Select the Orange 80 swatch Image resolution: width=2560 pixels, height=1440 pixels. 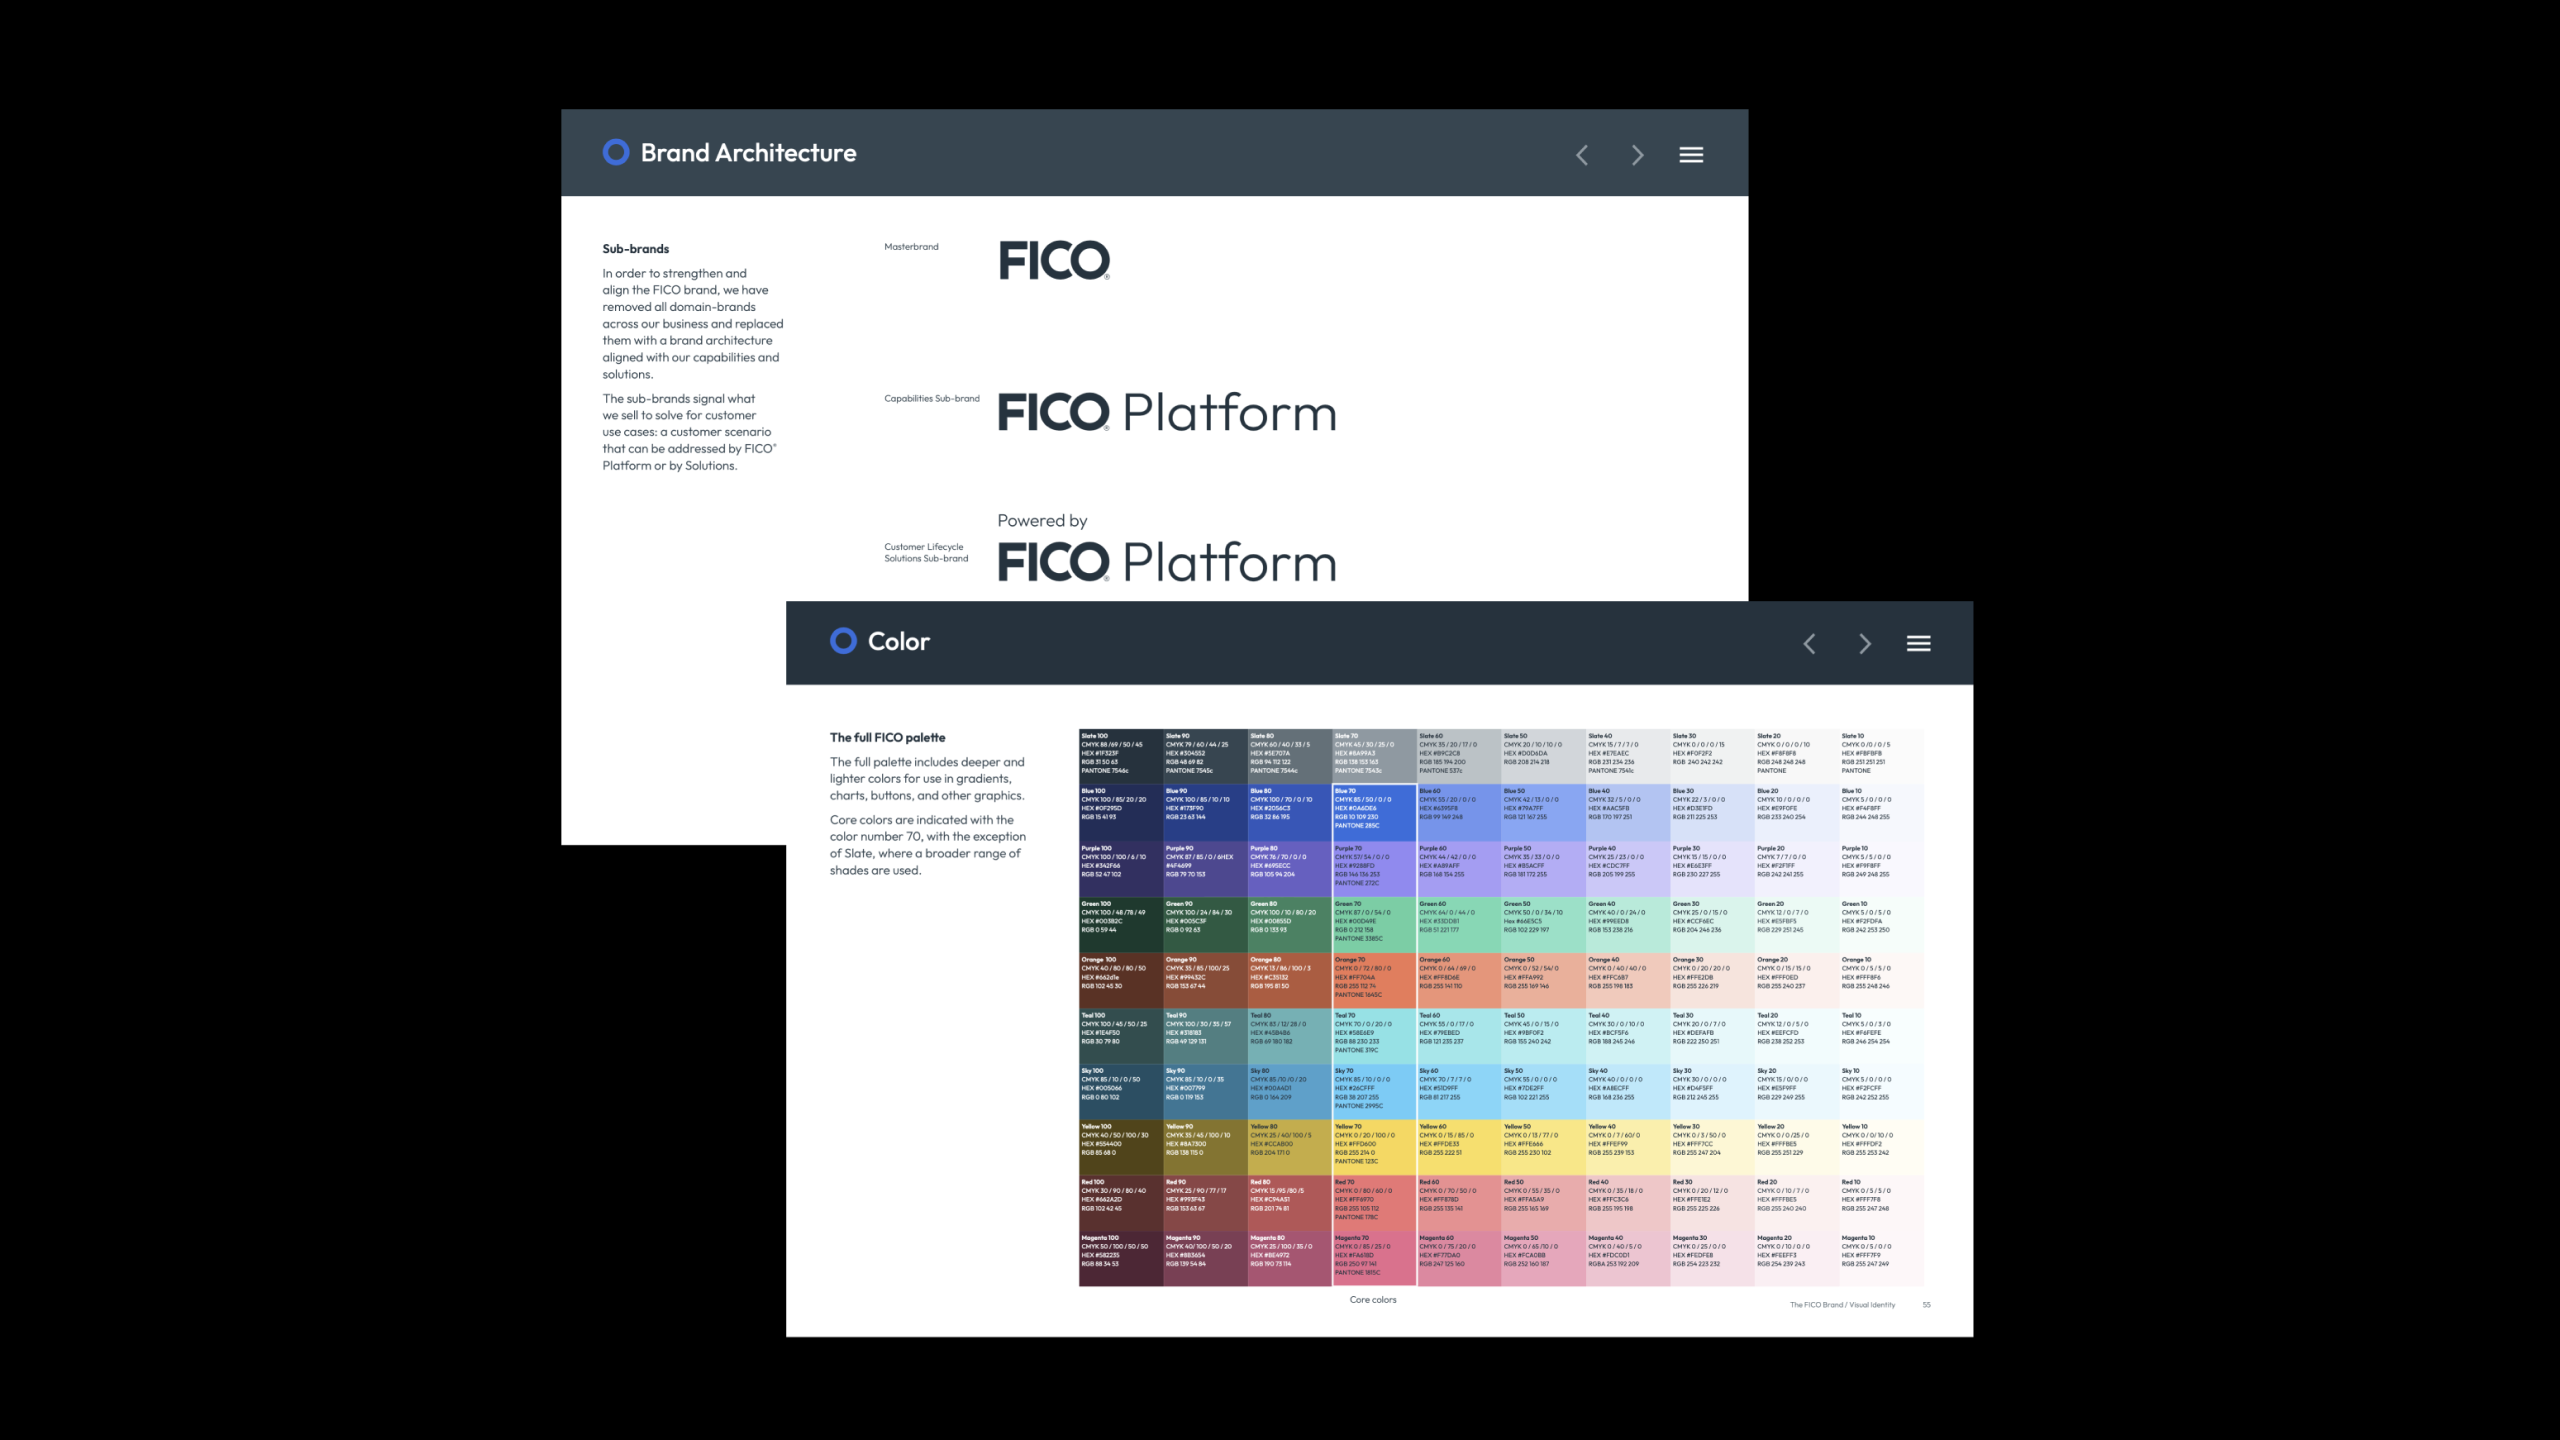pos(1290,982)
